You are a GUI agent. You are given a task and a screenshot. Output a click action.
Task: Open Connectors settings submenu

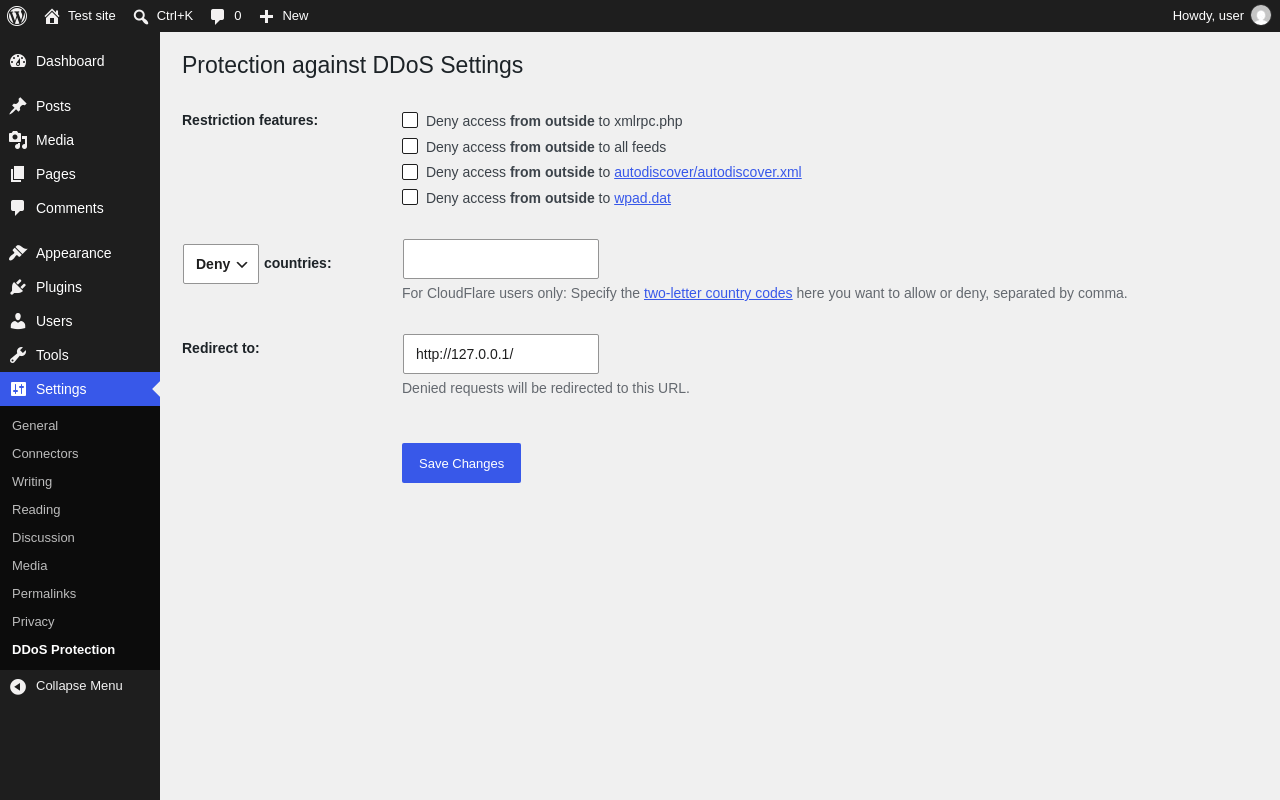click(x=45, y=453)
